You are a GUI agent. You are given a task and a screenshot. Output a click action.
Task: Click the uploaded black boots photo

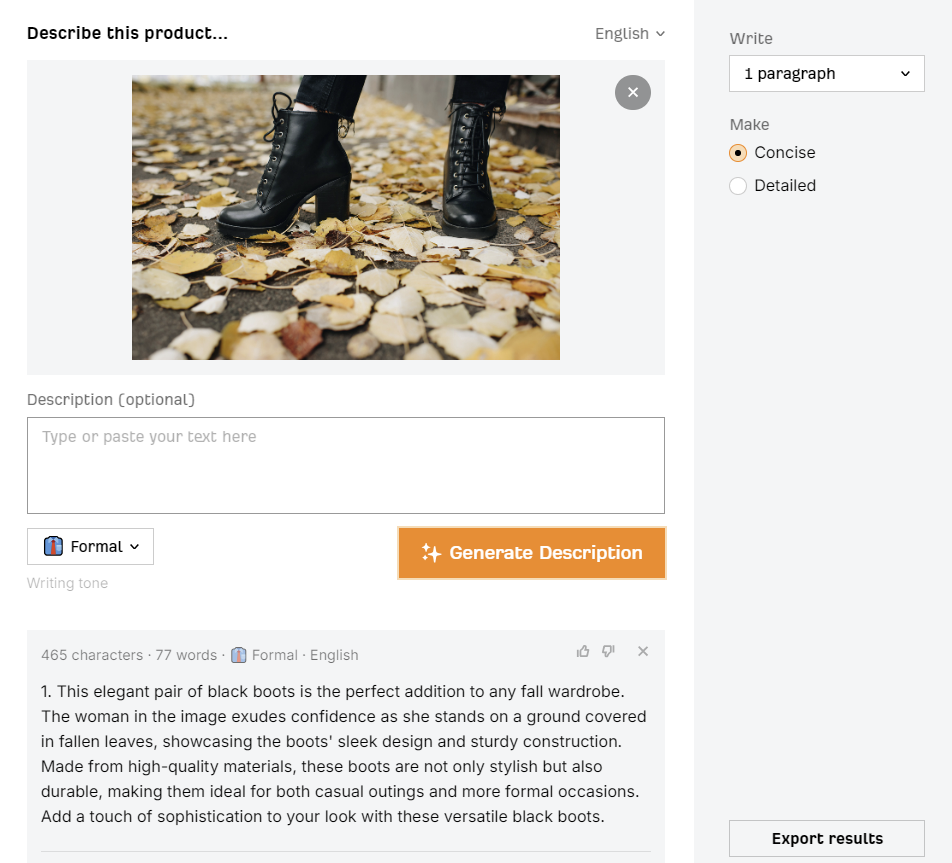tap(345, 217)
